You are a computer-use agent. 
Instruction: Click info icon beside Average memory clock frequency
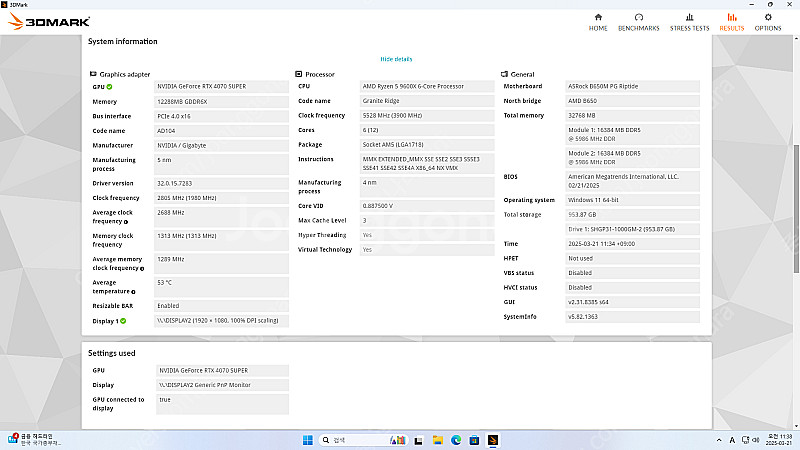point(142,268)
